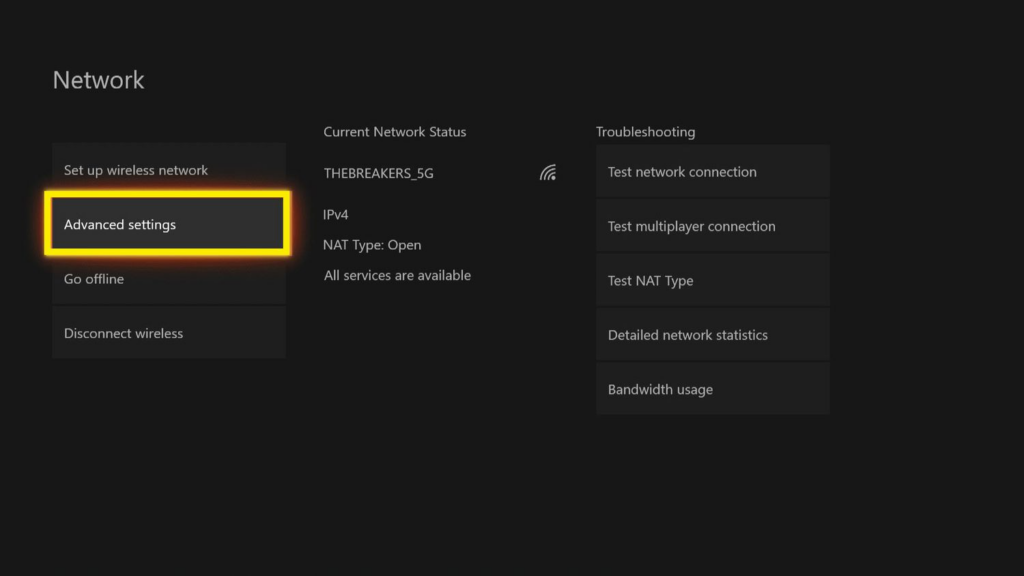Run Test NAT Type
The width and height of the screenshot is (1024, 576).
tap(712, 281)
